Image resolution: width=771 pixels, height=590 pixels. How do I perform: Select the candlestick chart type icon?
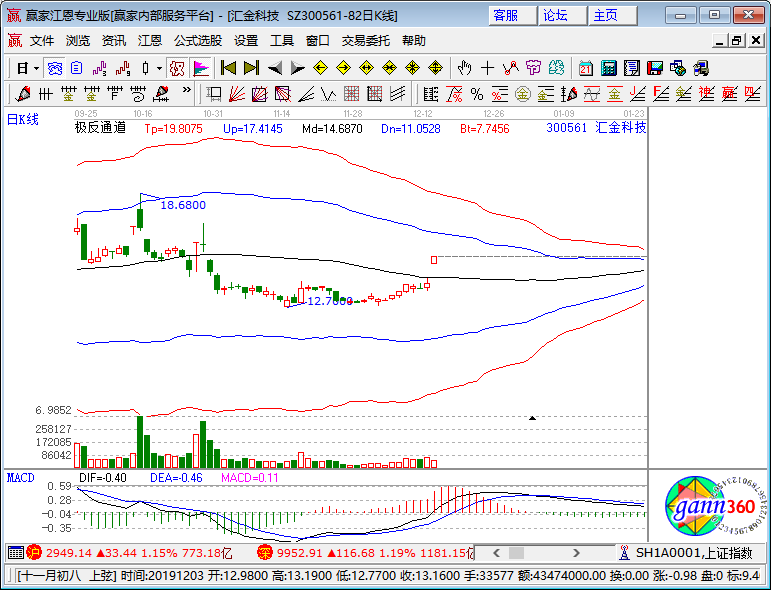coord(146,68)
